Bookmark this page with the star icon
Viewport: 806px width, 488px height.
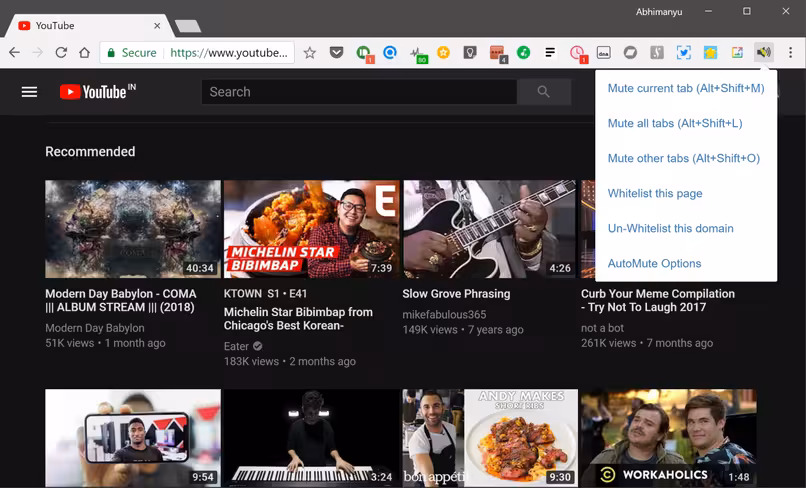pos(309,52)
